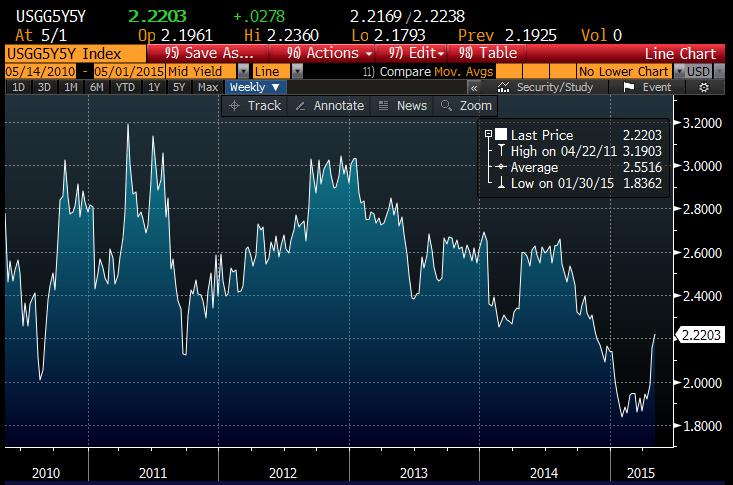This screenshot has width=733, height=485.
Task: Expand the Weekly periodicity dropdown
Action: pos(256,88)
